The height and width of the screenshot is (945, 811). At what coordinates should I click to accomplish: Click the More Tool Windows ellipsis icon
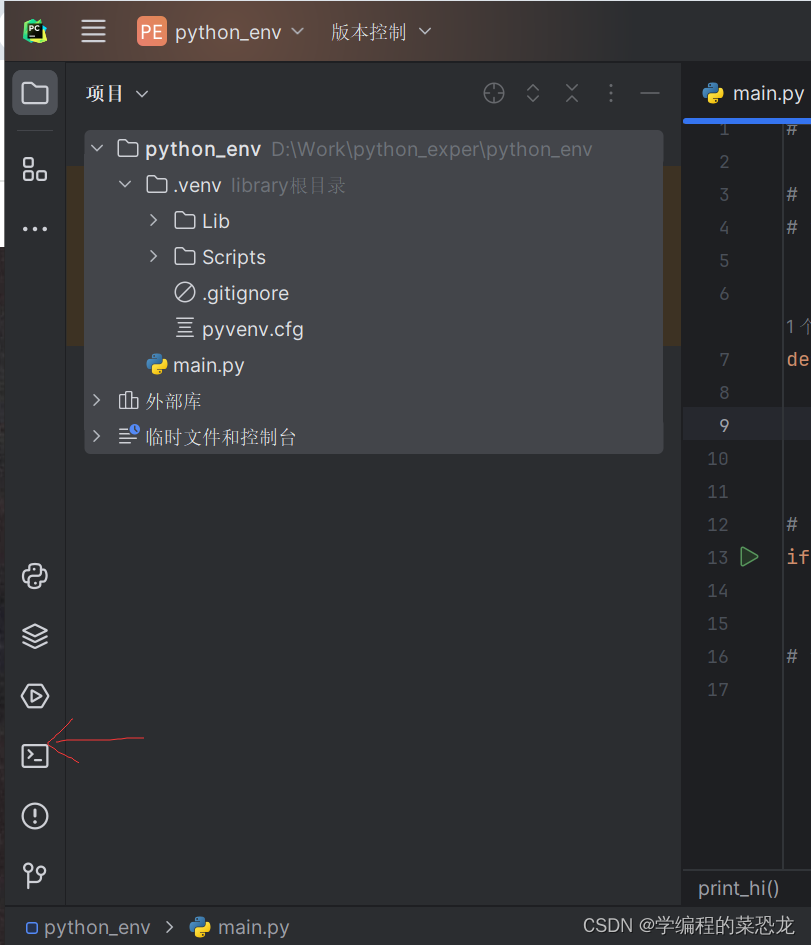click(34, 228)
